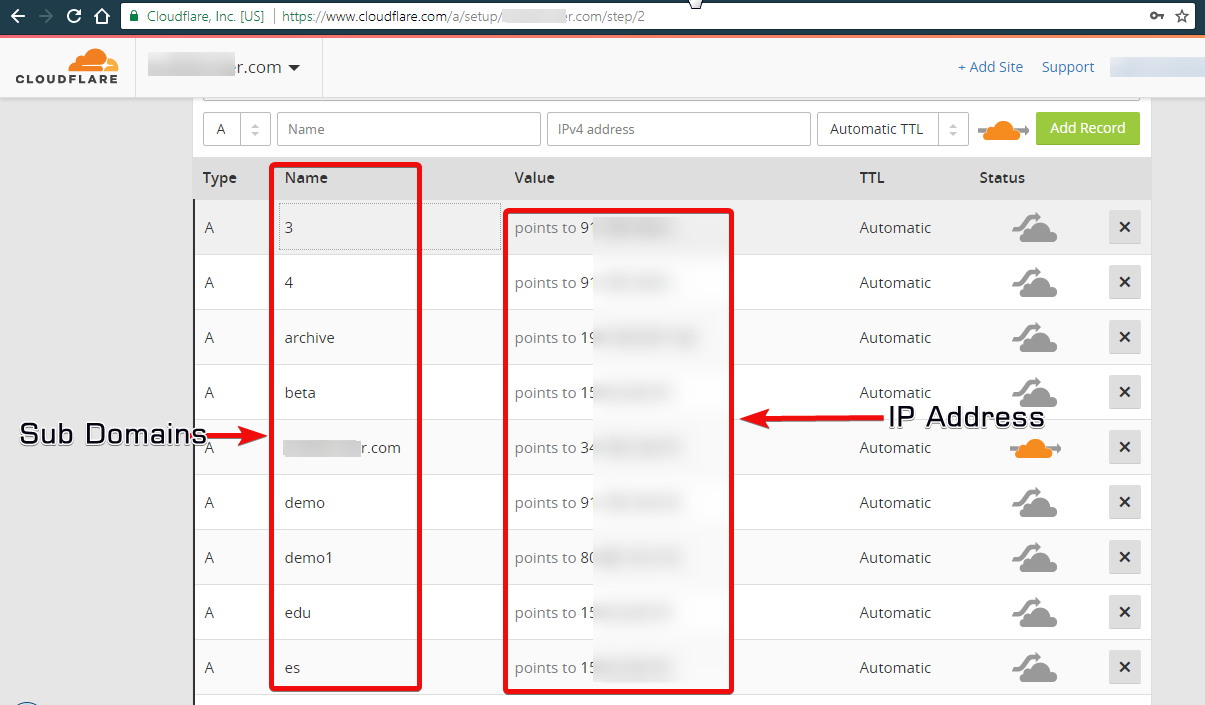Delete the es record with its X button
The width and height of the screenshot is (1205, 705).
[1124, 667]
